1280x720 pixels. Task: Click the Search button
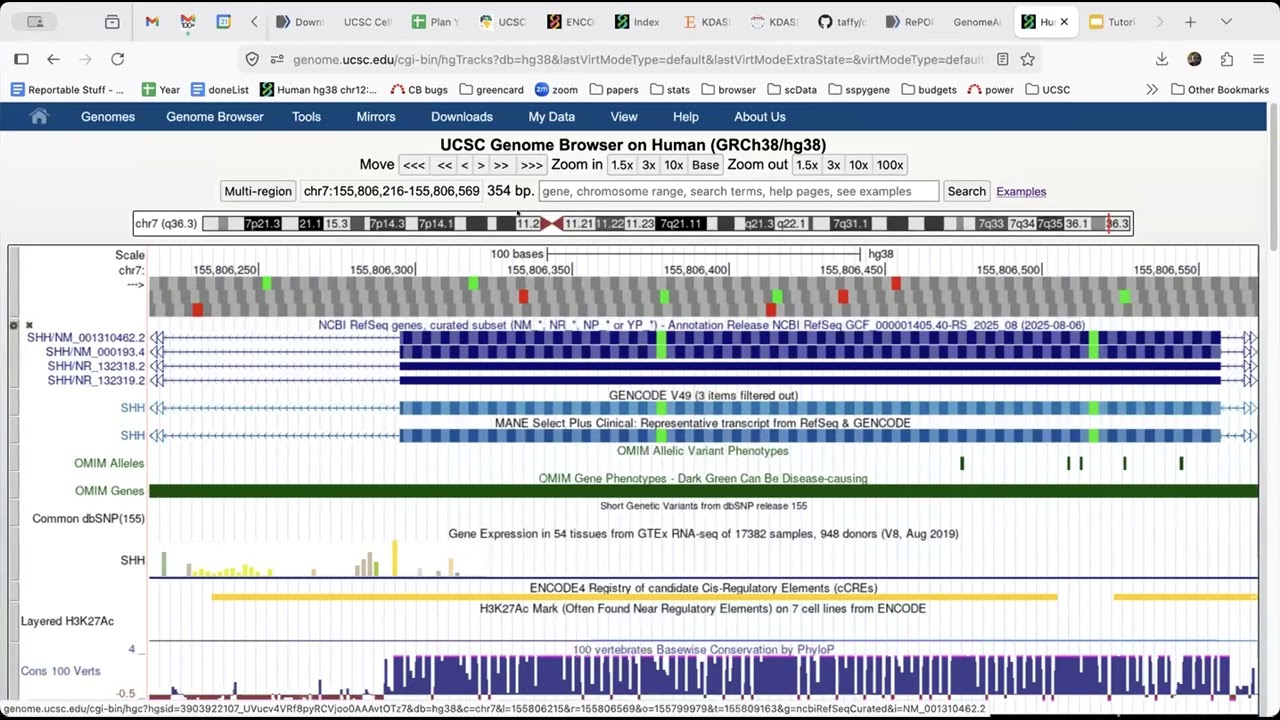pyautogui.click(x=966, y=191)
